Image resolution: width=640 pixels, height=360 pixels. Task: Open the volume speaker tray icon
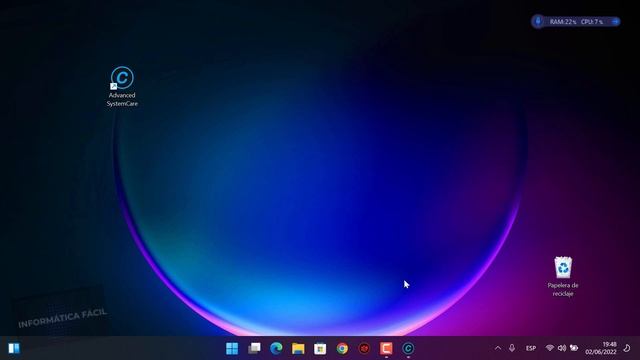562,348
